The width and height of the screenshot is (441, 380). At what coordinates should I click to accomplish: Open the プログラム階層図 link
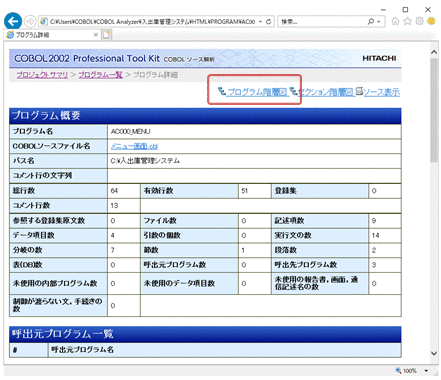[256, 92]
